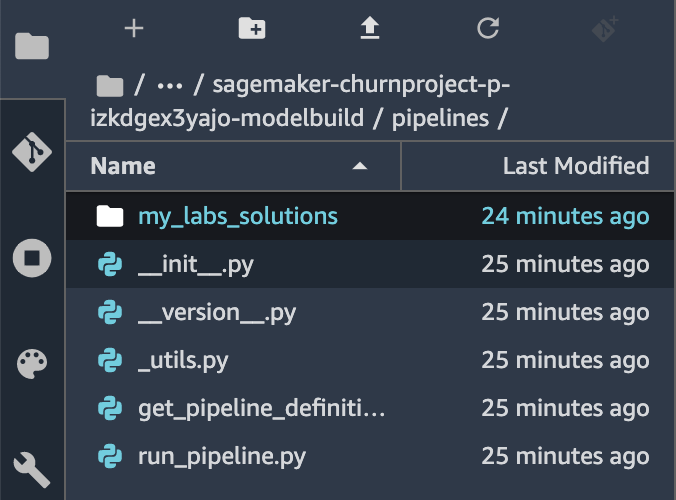
Task: Sort files by Name column
Action: [233, 166]
